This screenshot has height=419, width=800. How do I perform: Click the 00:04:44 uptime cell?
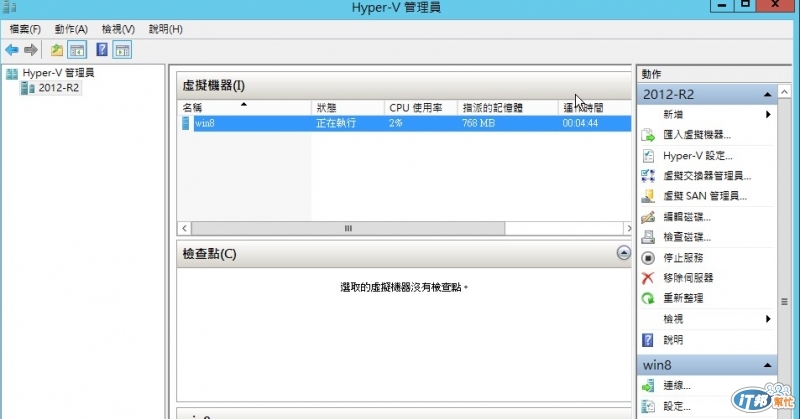[x=580, y=123]
